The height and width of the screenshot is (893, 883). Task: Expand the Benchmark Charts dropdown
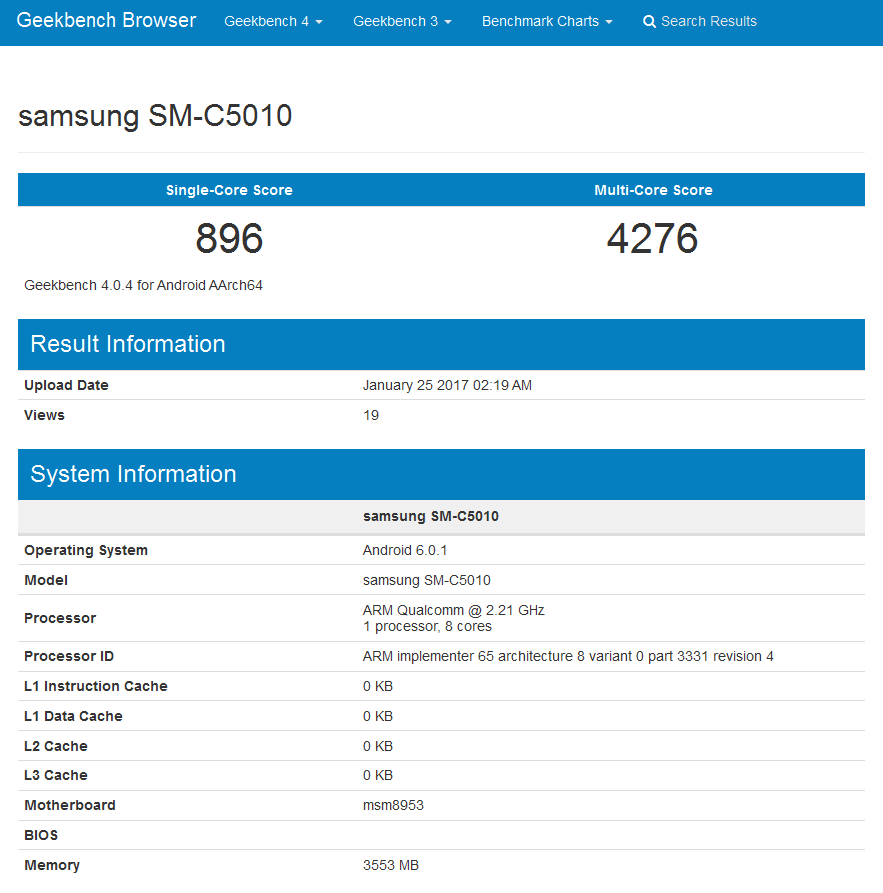pyautogui.click(x=547, y=22)
